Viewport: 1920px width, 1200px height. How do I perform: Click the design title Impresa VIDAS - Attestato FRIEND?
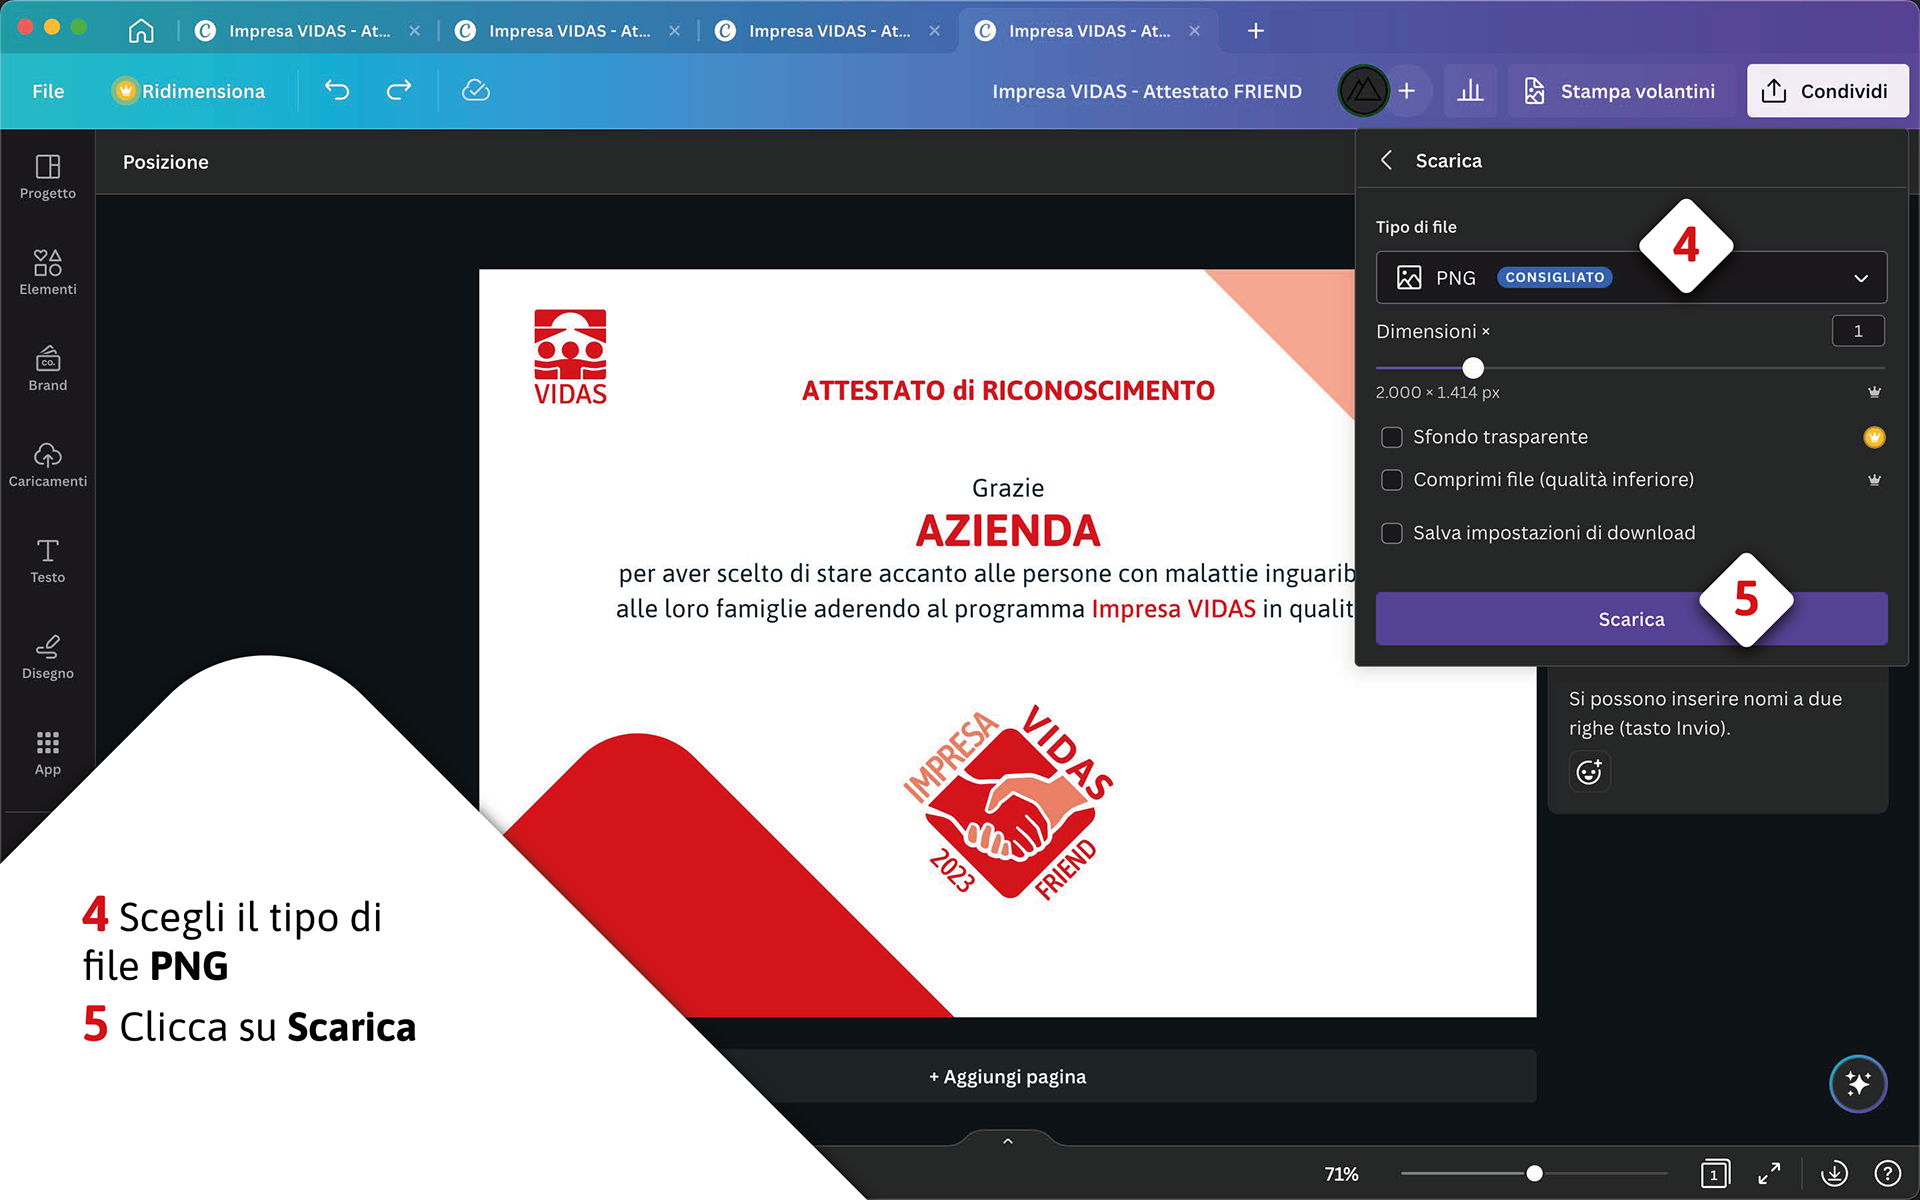[1147, 91]
